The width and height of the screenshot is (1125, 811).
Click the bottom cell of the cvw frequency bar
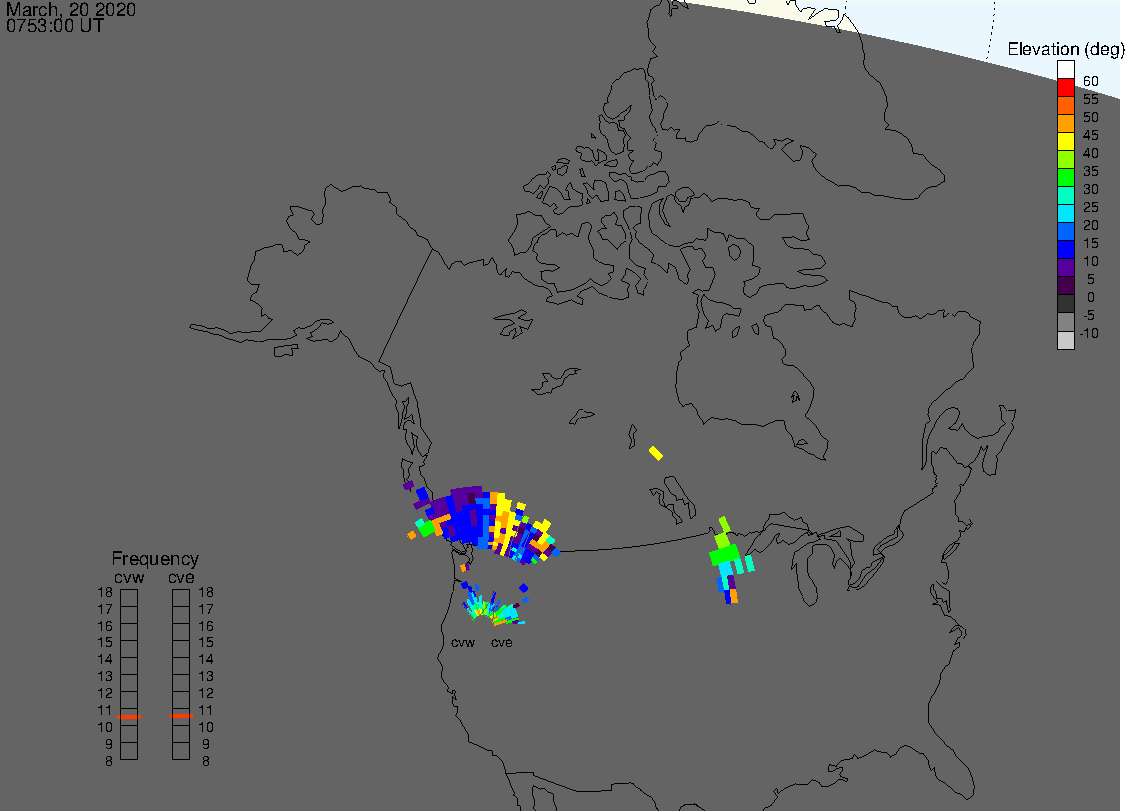129,751
